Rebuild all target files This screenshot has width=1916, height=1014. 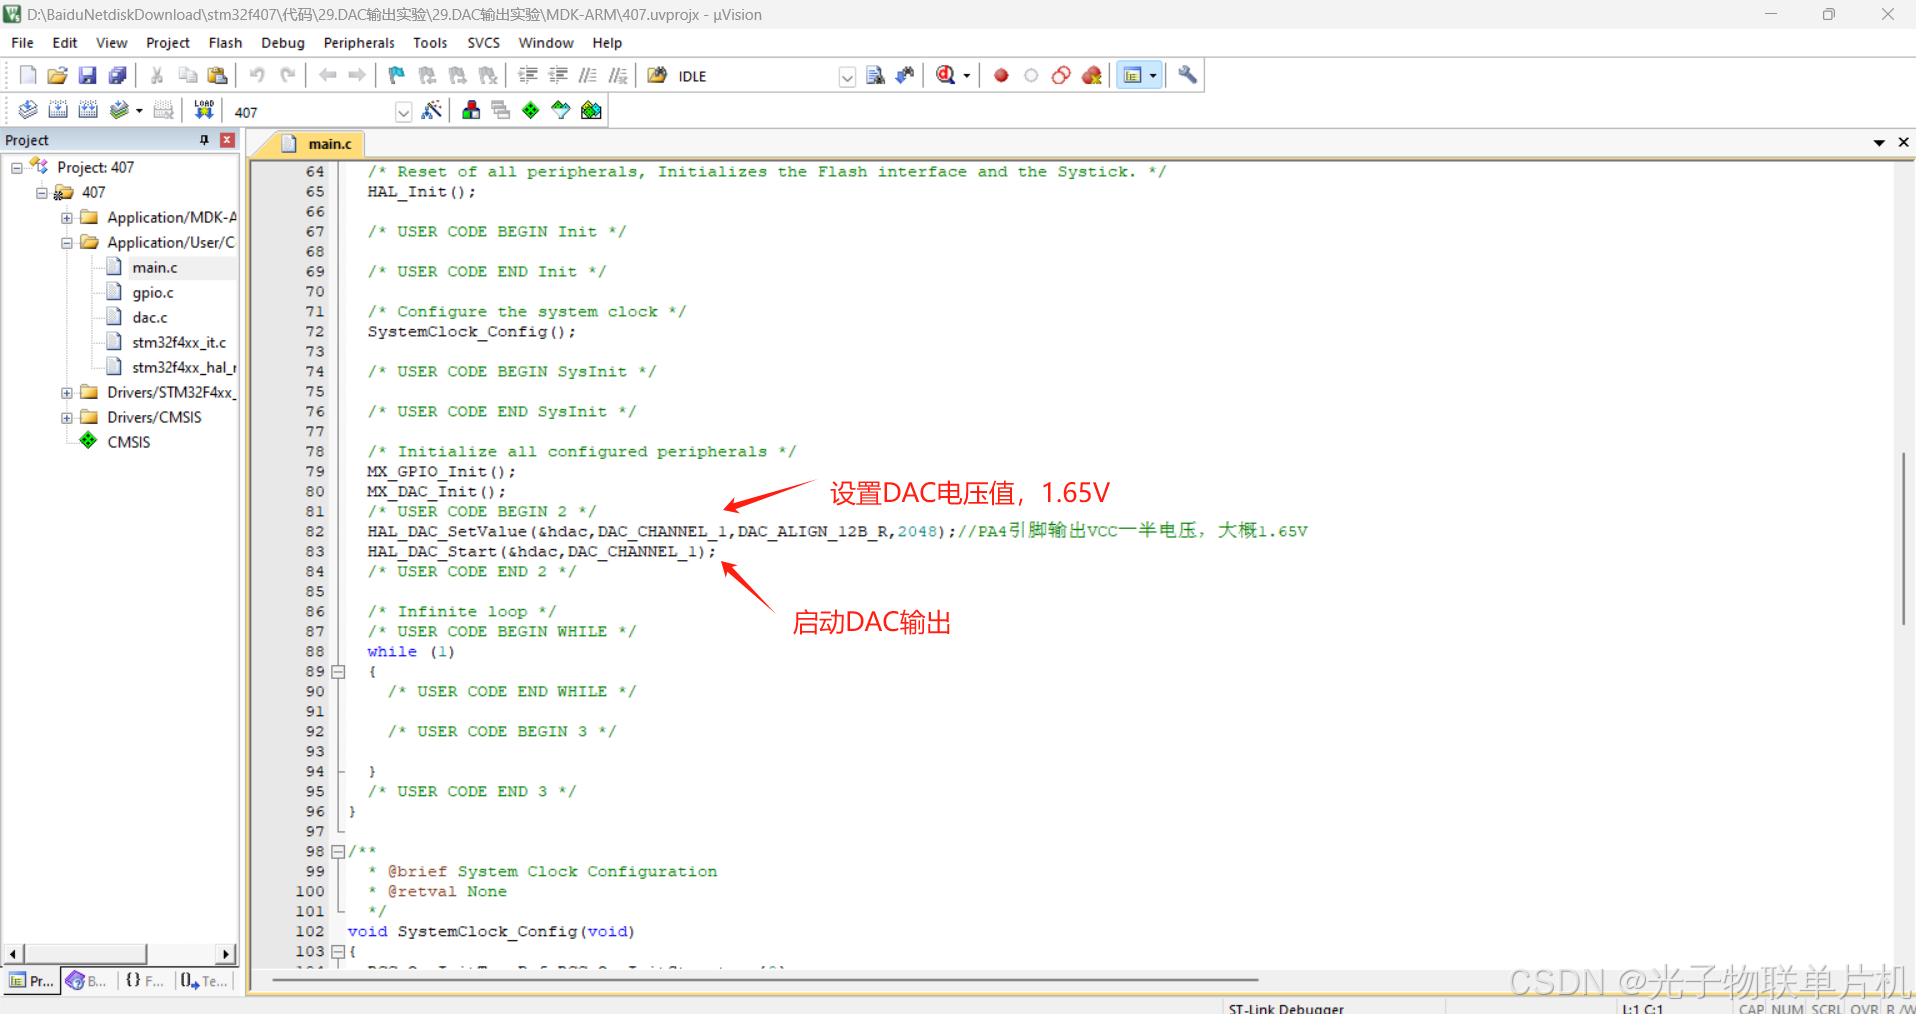pyautogui.click(x=89, y=110)
